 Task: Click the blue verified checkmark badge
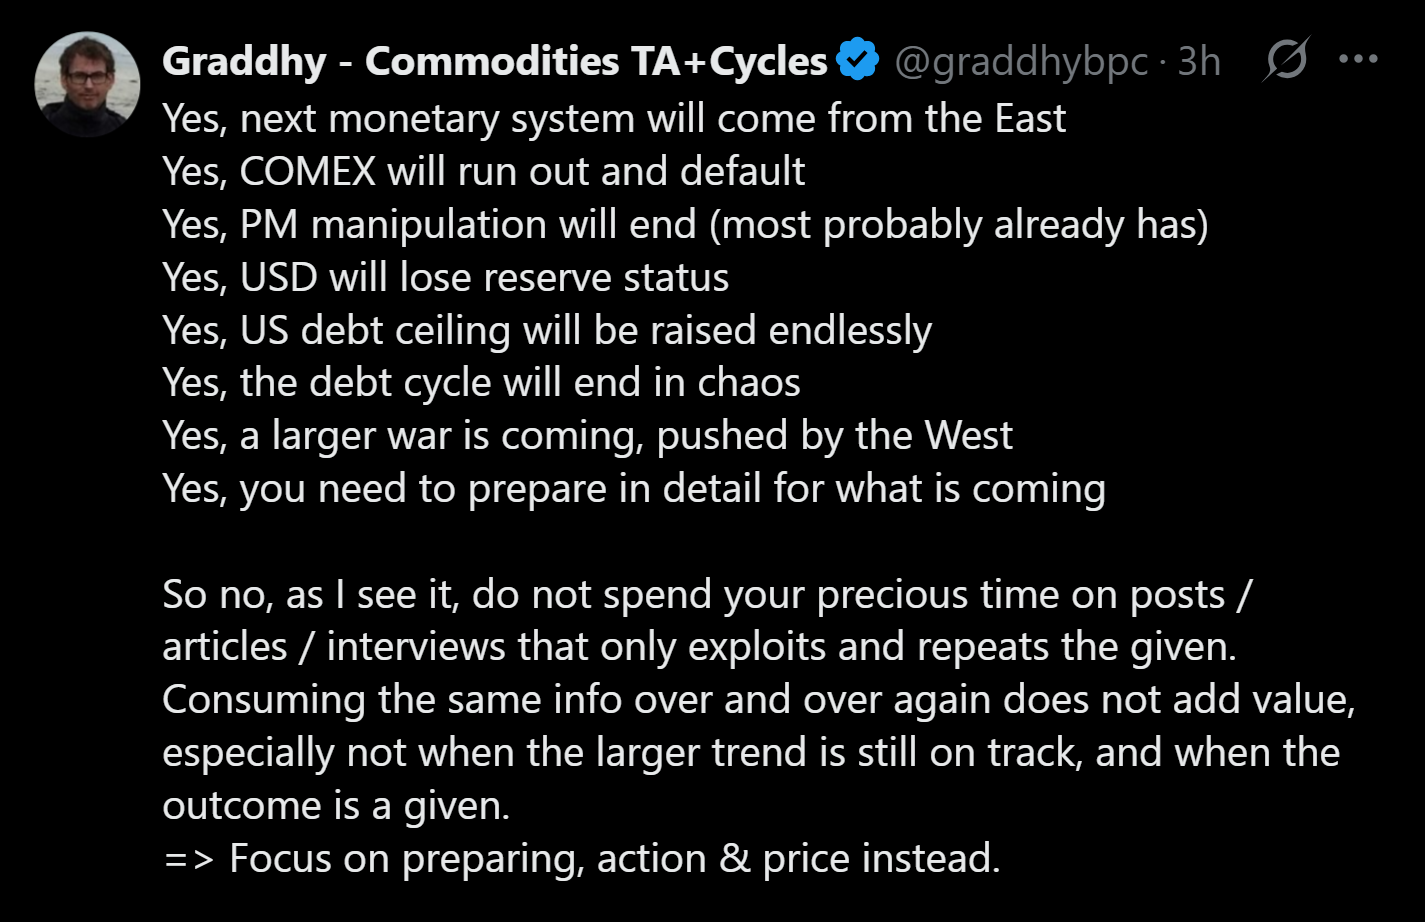(x=857, y=61)
